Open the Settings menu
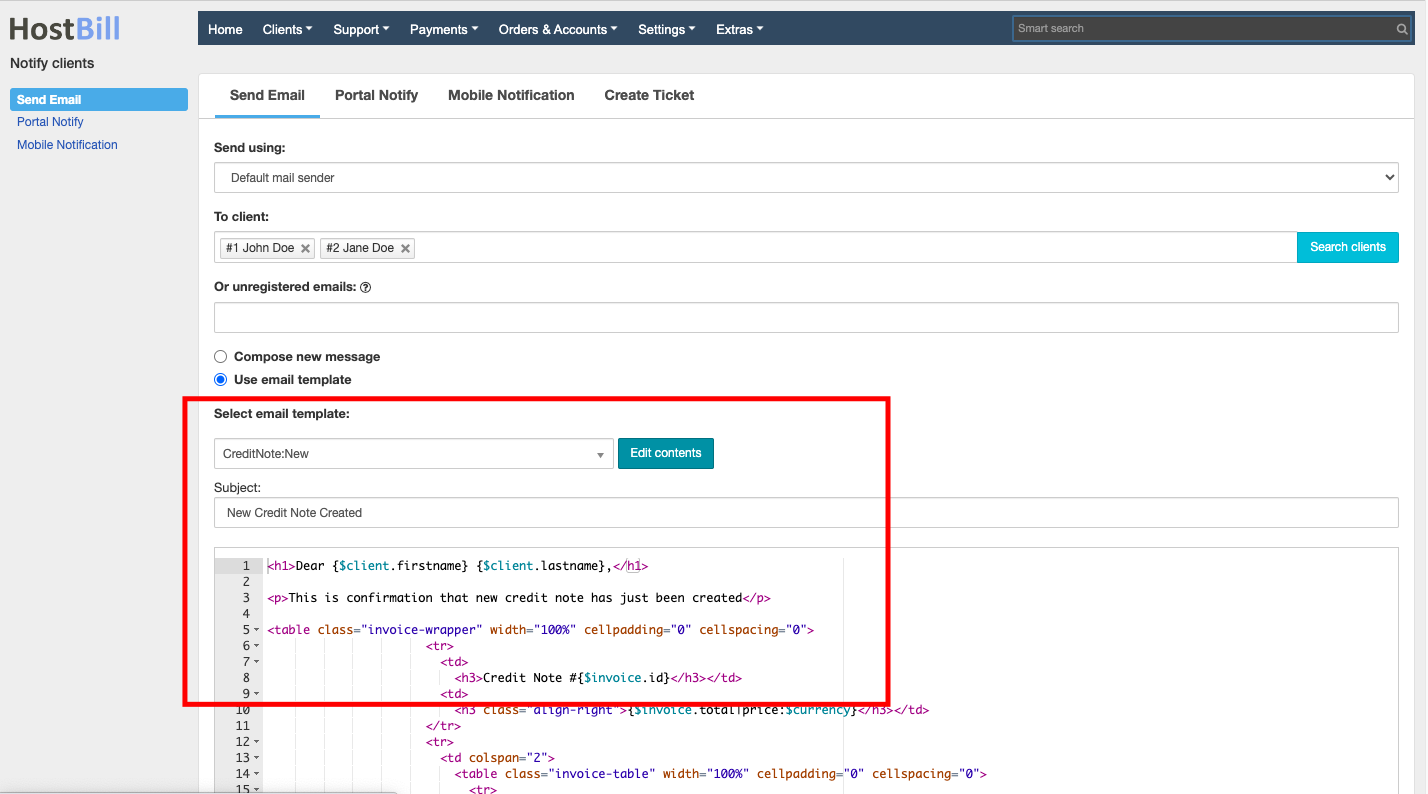Screen dimensions: 1428x794 click(x=666, y=29)
